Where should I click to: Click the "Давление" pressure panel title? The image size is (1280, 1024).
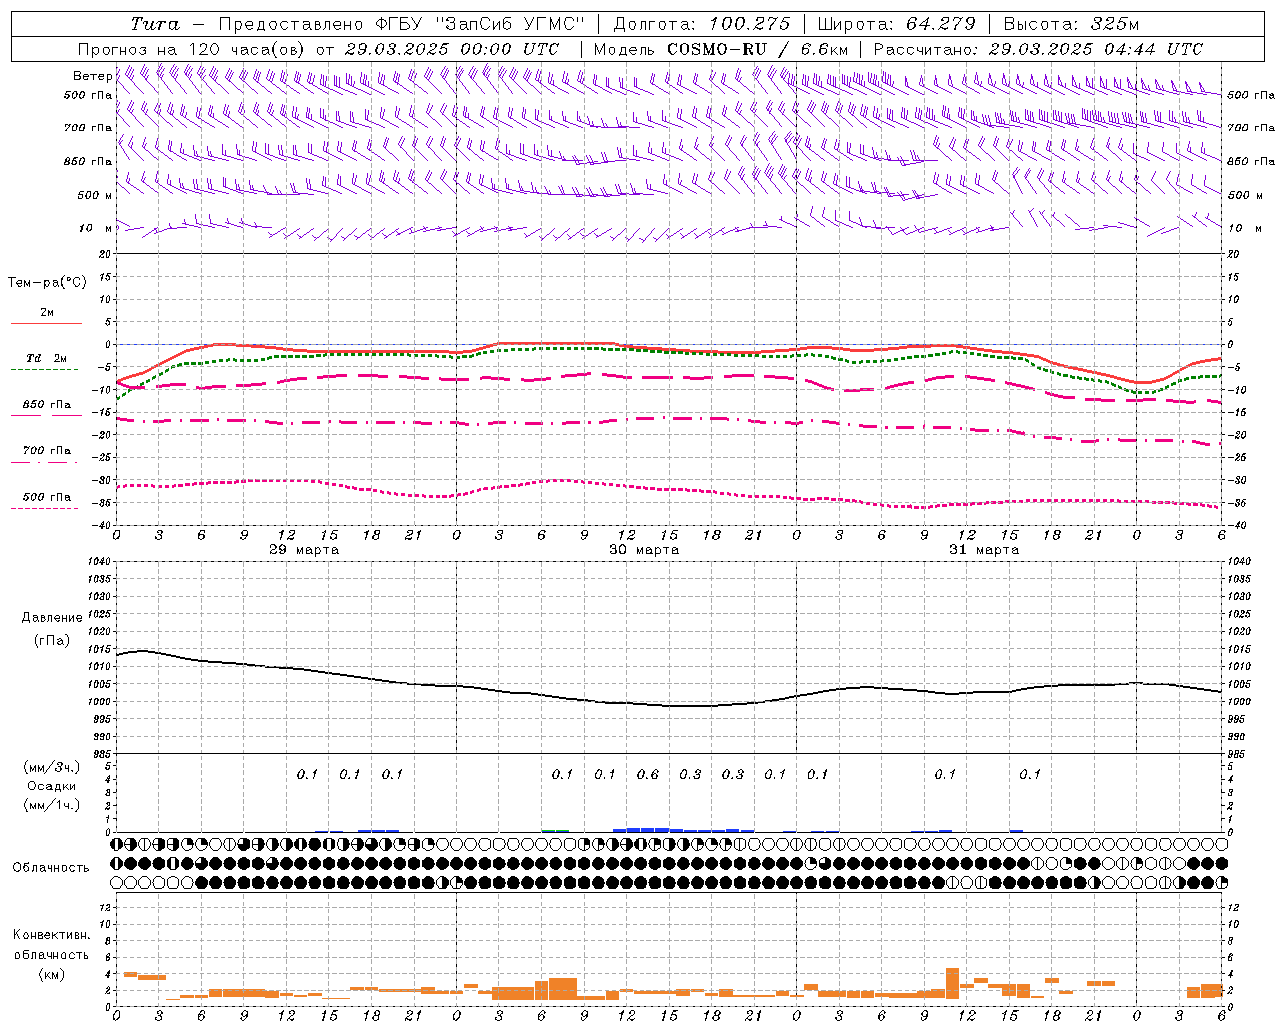(52, 618)
